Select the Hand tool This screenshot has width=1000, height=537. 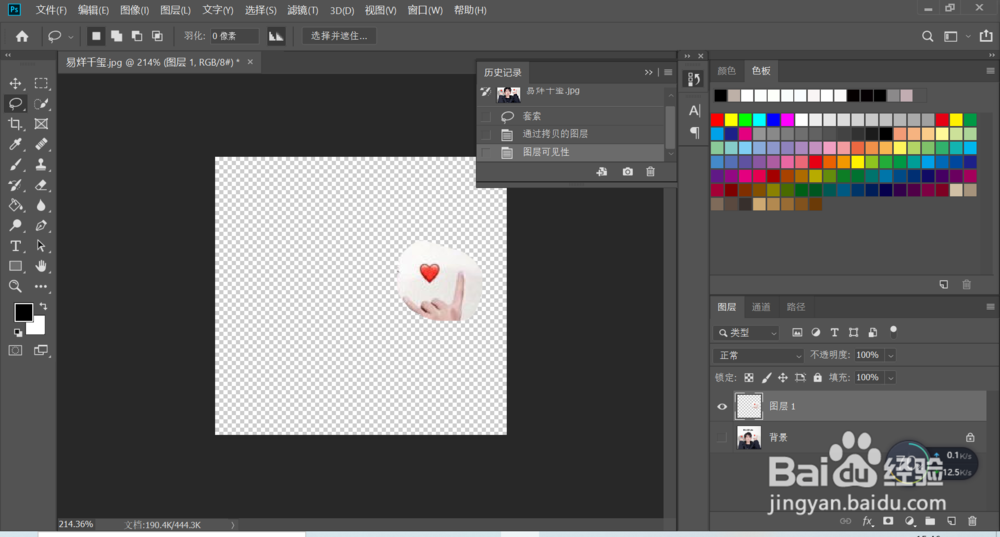41,266
